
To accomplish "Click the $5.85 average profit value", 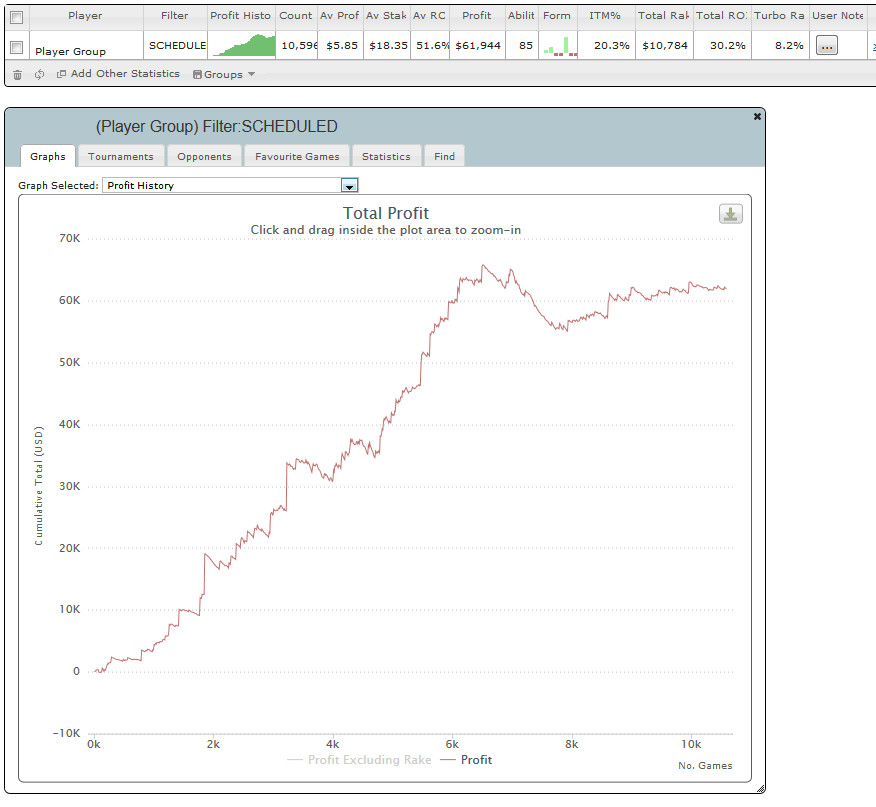I will point(342,46).
